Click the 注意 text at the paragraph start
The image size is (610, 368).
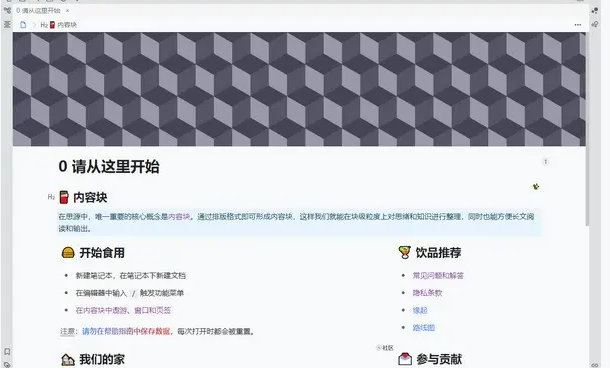[67, 331]
